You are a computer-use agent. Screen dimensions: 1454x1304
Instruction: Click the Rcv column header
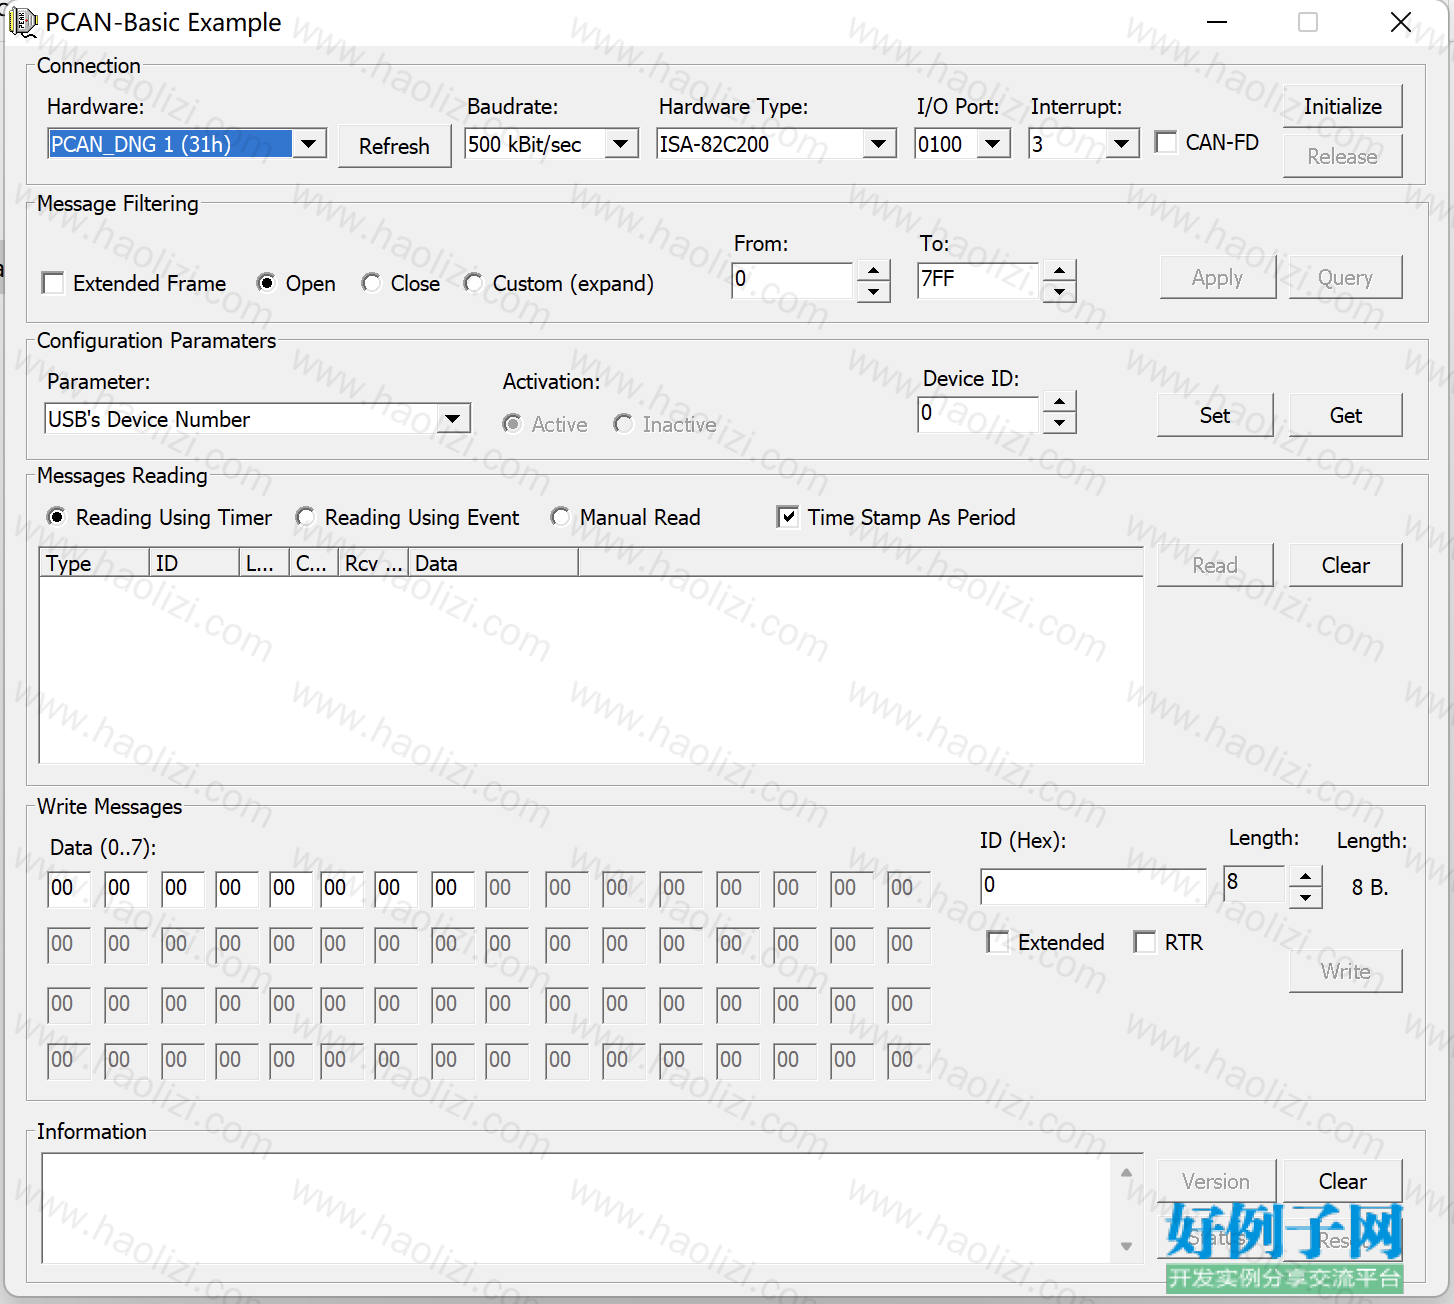click(x=373, y=563)
